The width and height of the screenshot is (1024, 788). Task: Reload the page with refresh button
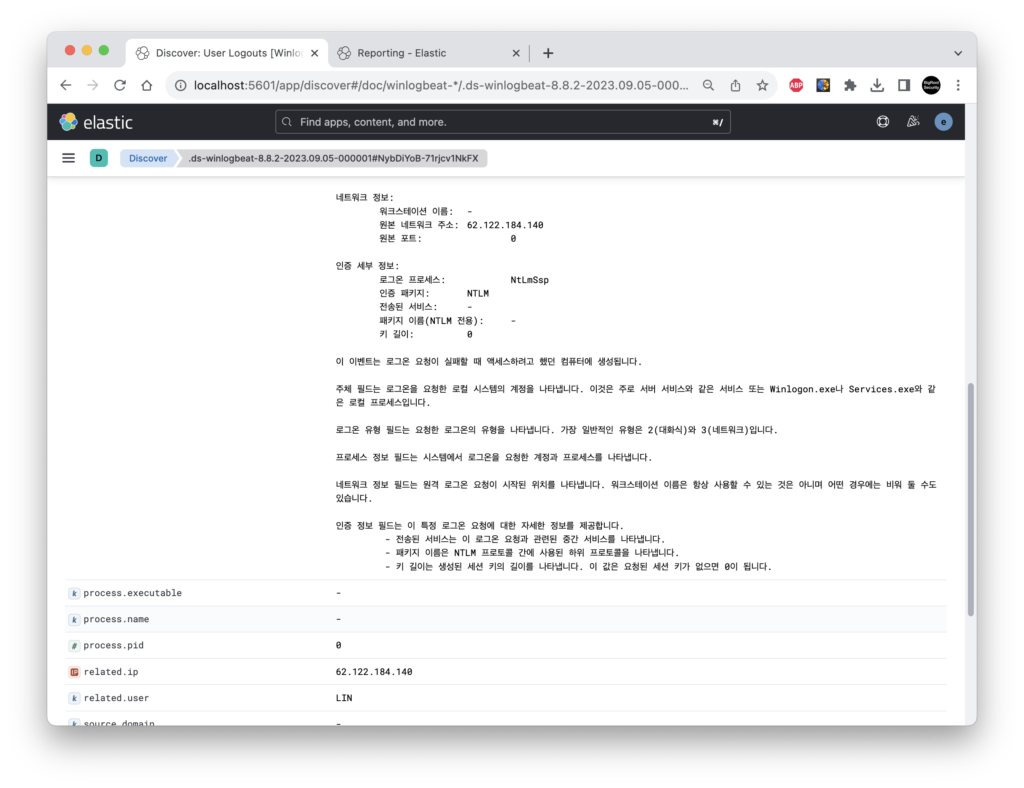(120, 85)
